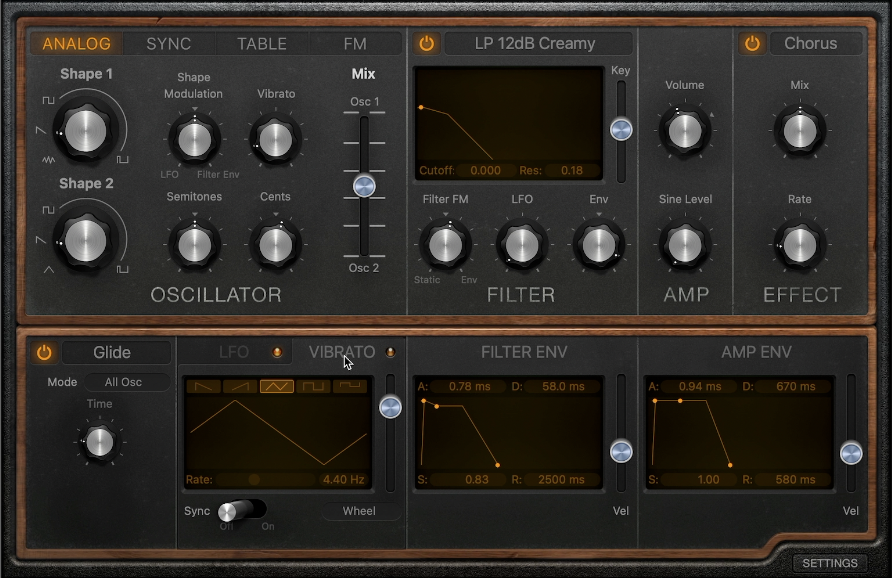This screenshot has width=892, height=578.
Task: Open the Chorus effect selection menu
Action: (x=816, y=43)
